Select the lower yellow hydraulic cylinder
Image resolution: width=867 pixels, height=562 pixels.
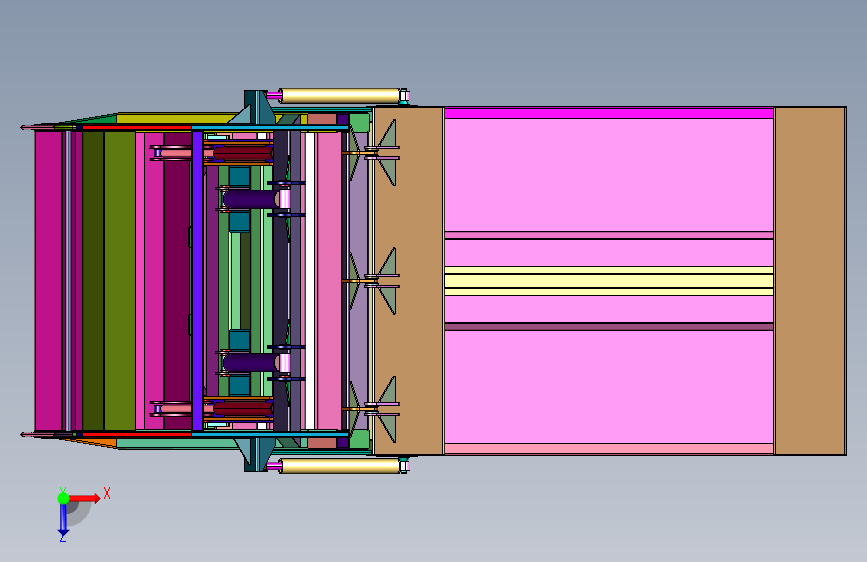340,466
